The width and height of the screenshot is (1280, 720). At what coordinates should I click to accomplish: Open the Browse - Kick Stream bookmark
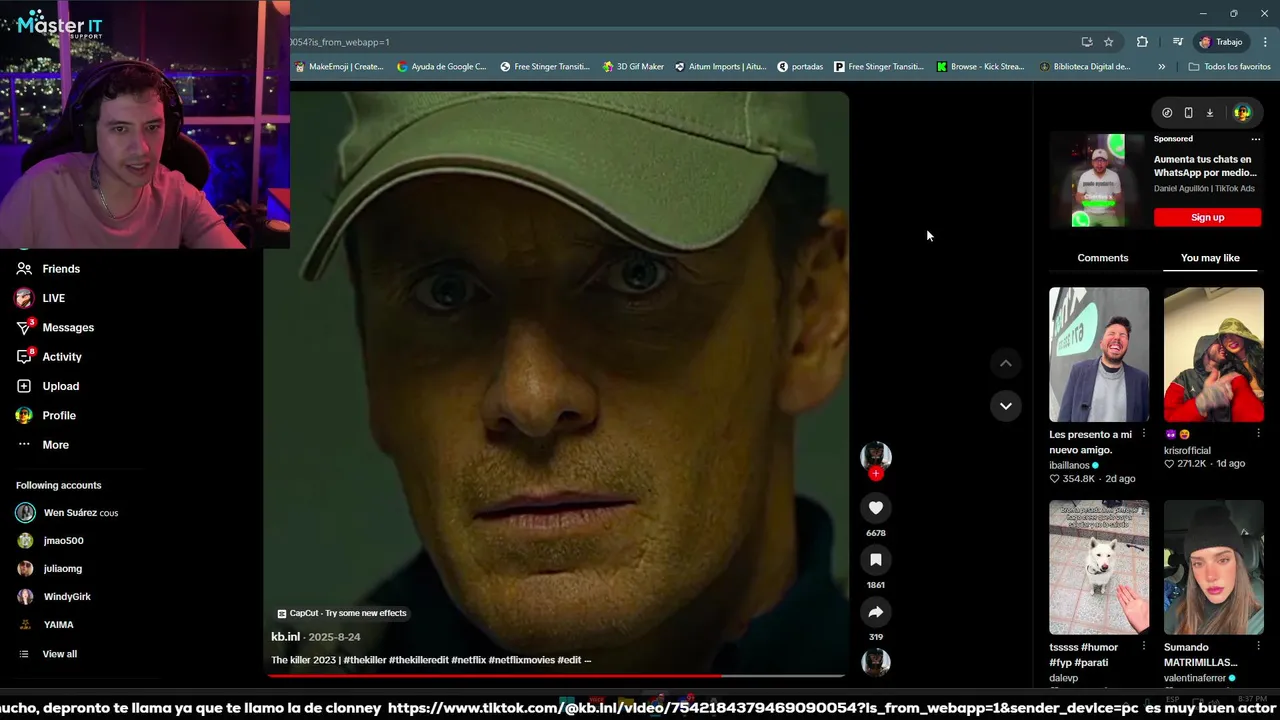980,67
